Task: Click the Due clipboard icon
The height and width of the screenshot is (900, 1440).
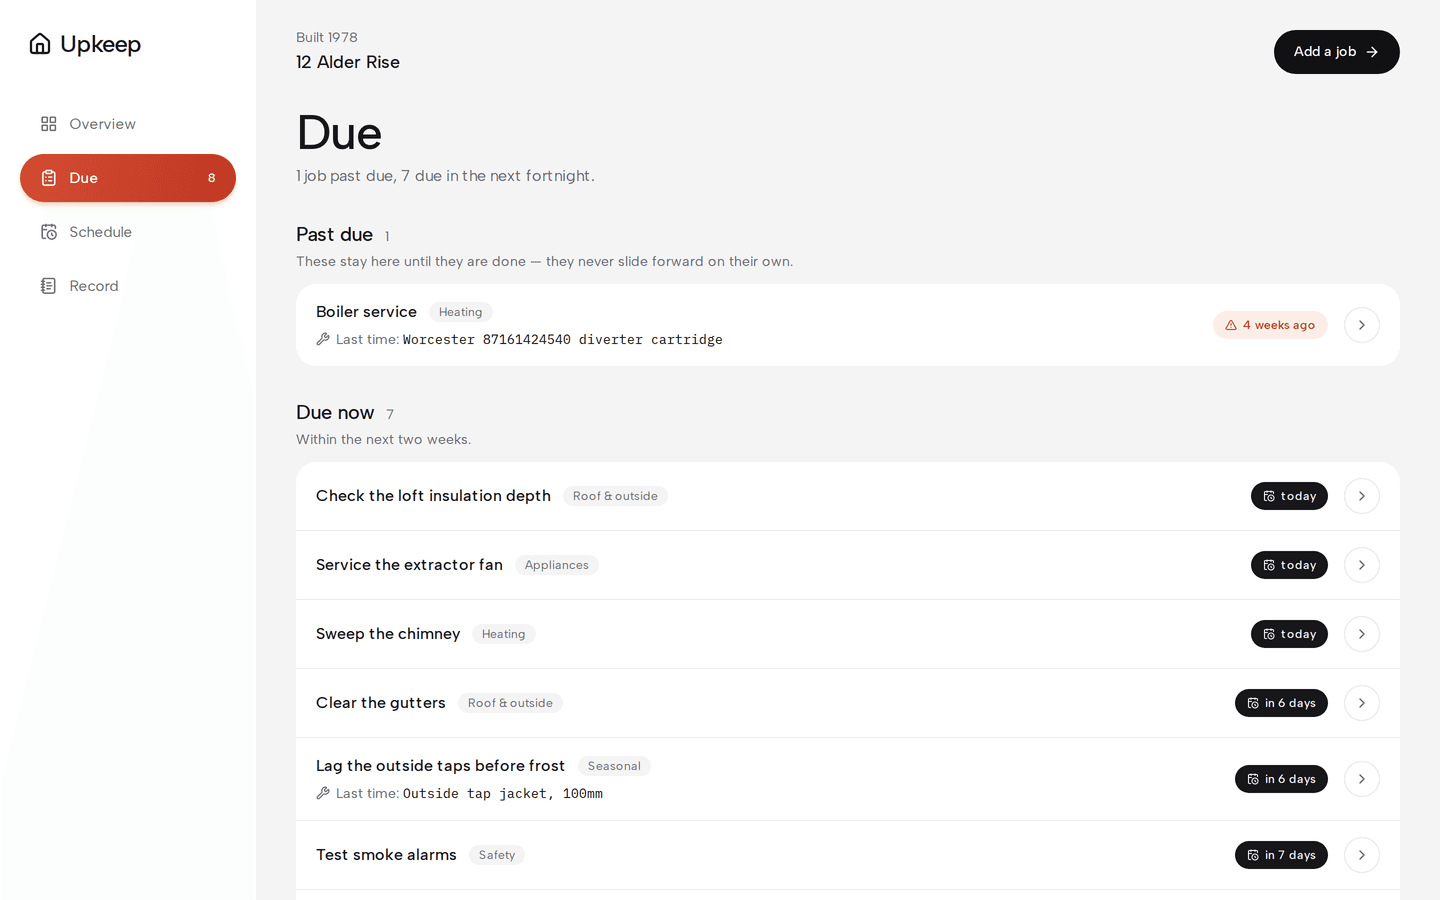Action: (x=48, y=178)
